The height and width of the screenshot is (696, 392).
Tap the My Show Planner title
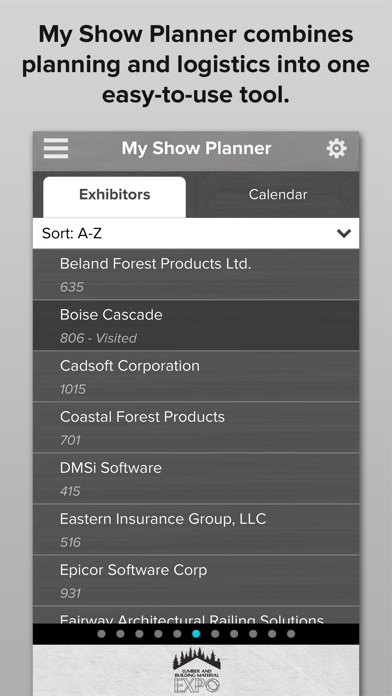click(x=196, y=149)
